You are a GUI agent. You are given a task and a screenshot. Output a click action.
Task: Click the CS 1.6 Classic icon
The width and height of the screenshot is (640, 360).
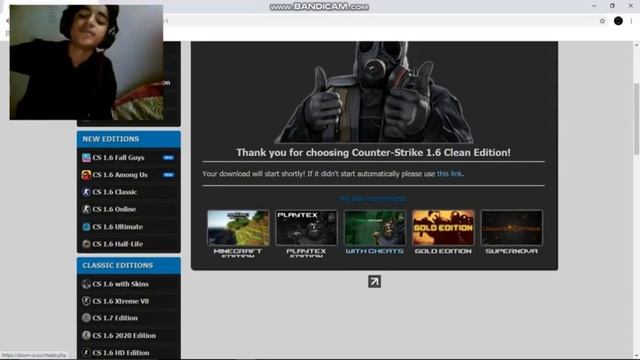(86, 192)
